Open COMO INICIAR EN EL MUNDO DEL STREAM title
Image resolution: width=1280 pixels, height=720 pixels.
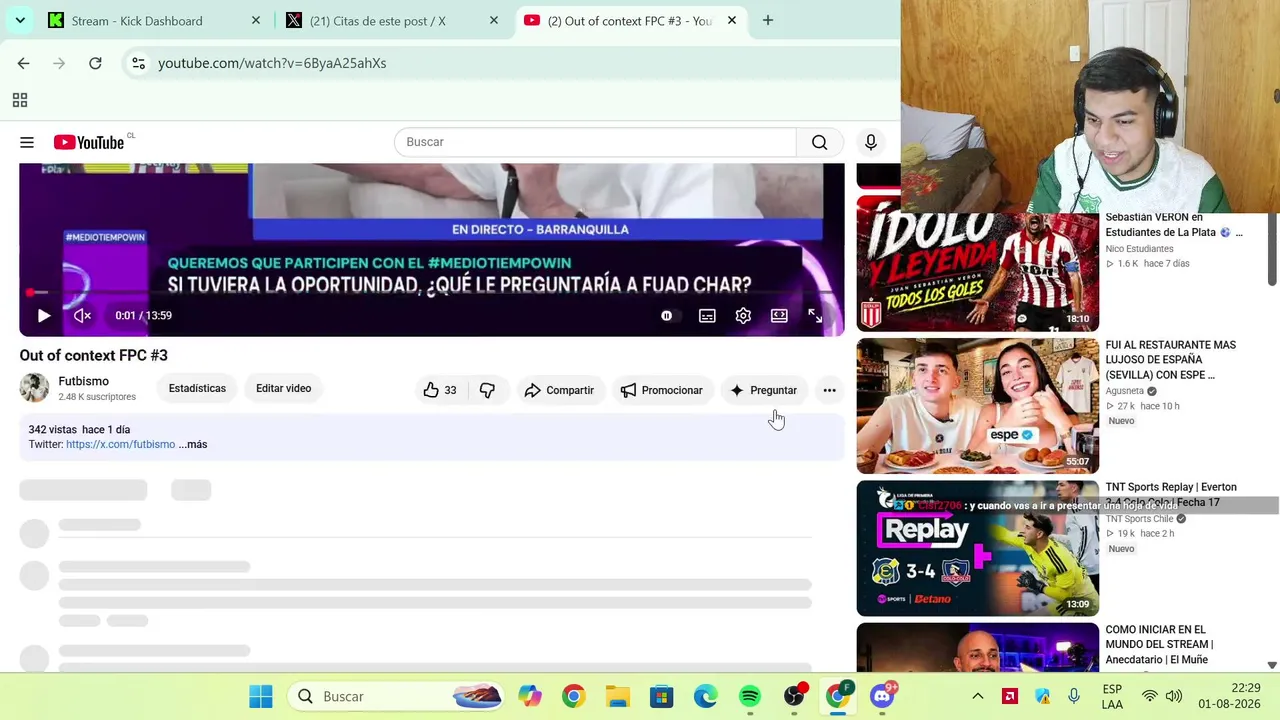coord(1159,645)
